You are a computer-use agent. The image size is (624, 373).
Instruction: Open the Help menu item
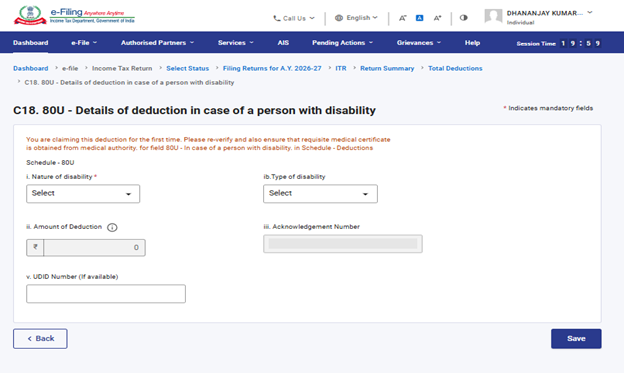[472, 43]
